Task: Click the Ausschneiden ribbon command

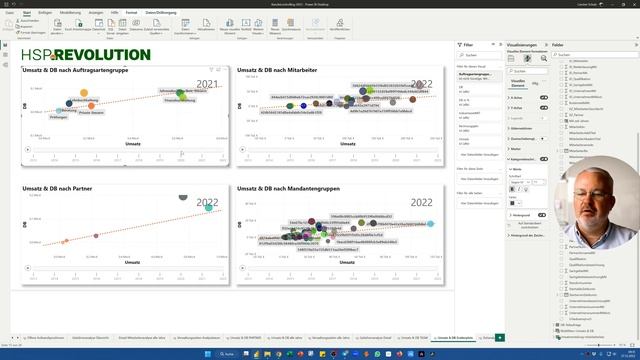Action: [28, 21]
